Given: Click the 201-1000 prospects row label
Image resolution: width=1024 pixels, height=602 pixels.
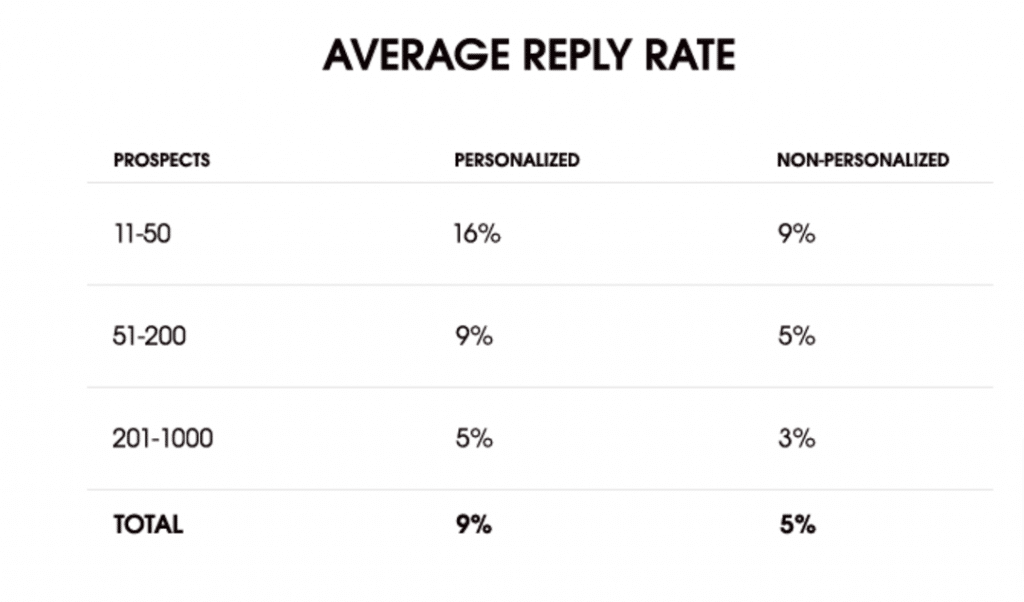Looking at the screenshot, I should pos(163,438).
